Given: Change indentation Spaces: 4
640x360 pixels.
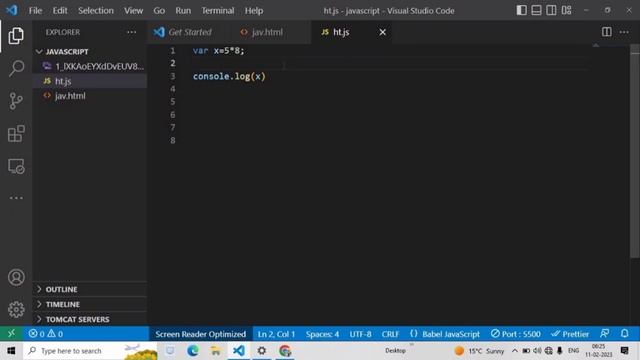Looking at the screenshot, I should coord(322,334).
